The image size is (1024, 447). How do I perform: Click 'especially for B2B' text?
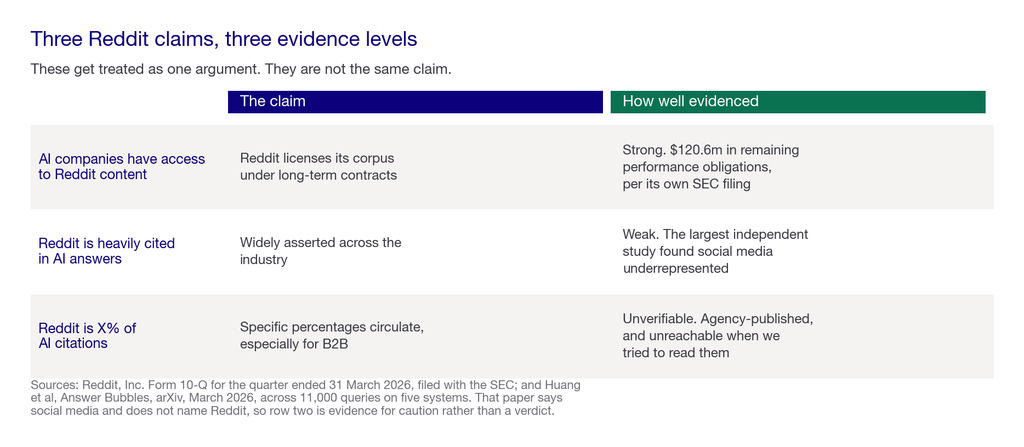click(293, 344)
